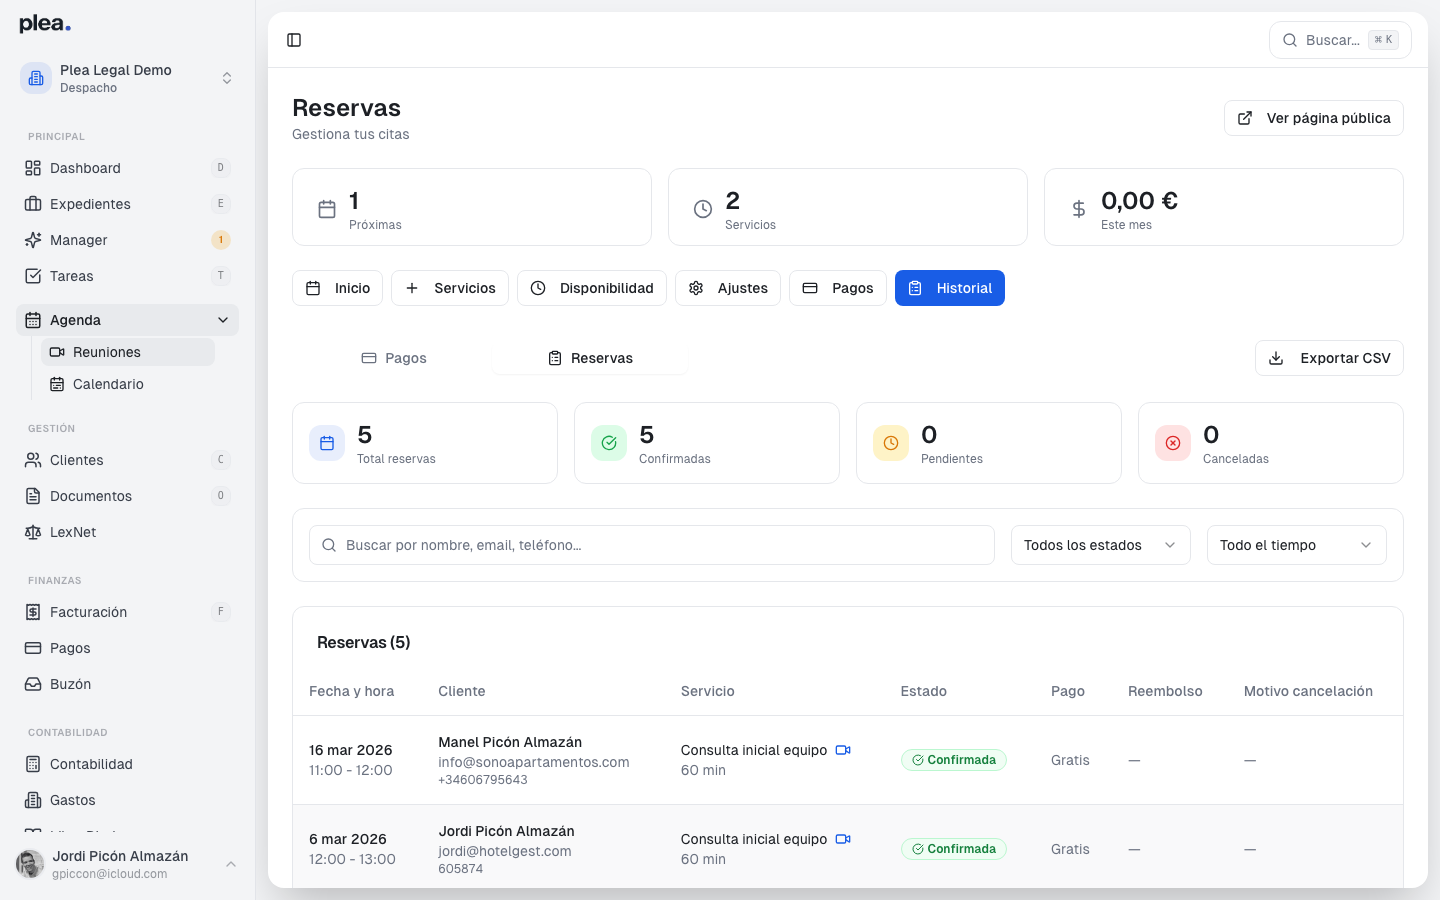Open the Todos los estados dropdown
Screen dimensions: 1440x900
tap(1101, 545)
